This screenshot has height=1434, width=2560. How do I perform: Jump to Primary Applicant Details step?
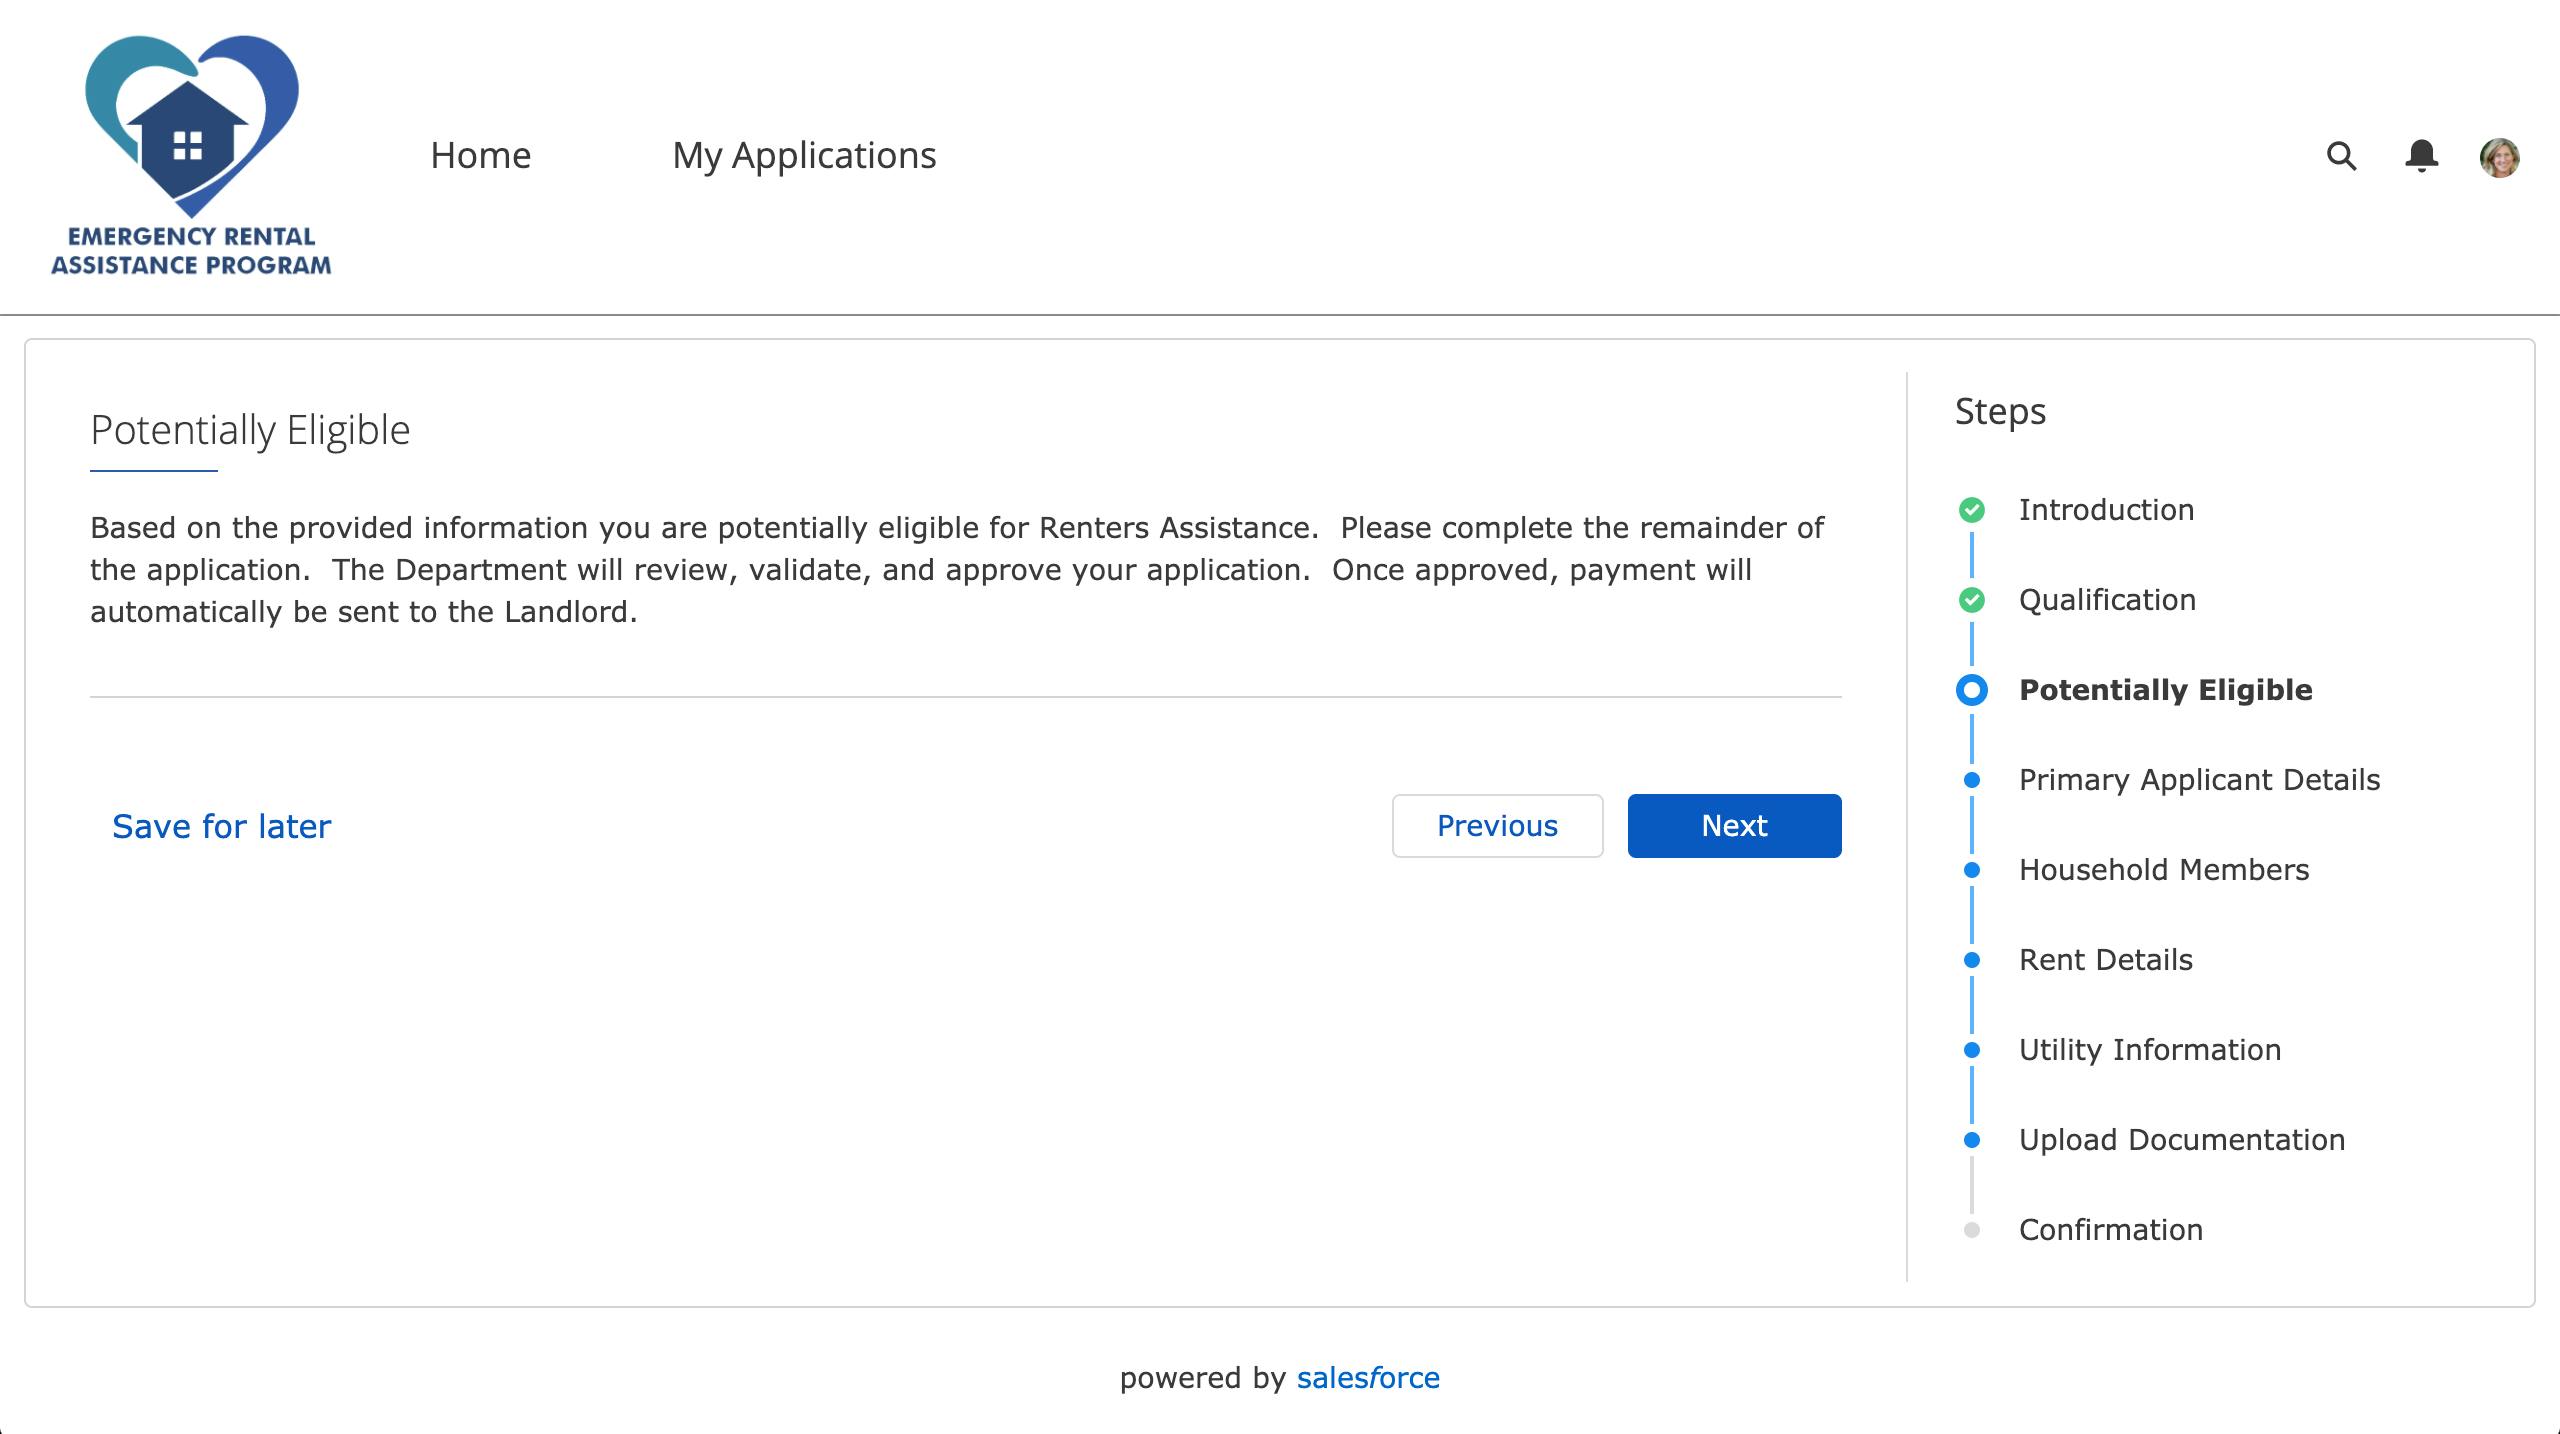(2199, 780)
